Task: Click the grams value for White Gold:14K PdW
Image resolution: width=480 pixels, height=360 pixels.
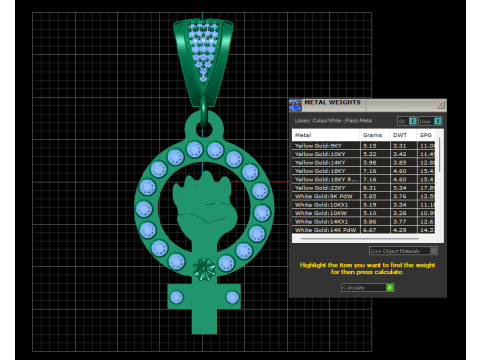Action: (x=370, y=230)
